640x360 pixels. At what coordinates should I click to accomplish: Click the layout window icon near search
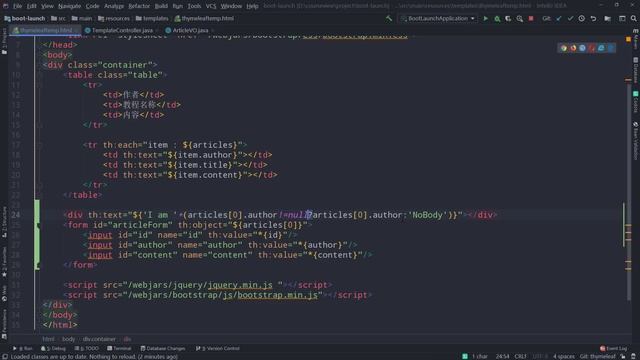pos(622,18)
